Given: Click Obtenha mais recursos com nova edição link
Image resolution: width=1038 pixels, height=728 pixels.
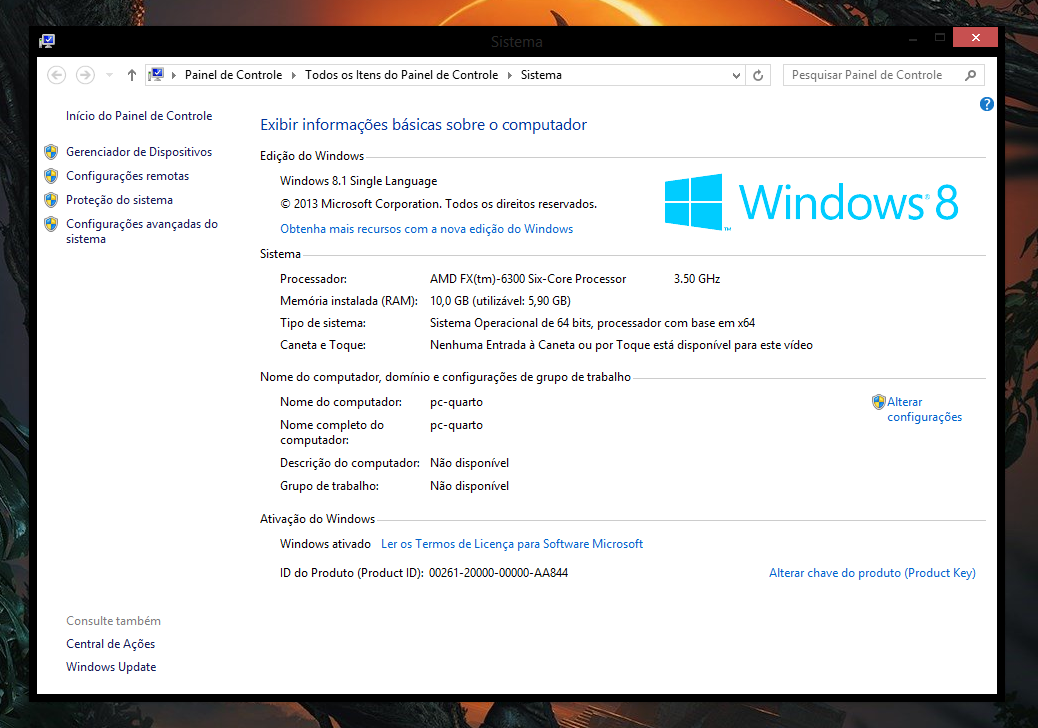Looking at the screenshot, I should click(426, 229).
